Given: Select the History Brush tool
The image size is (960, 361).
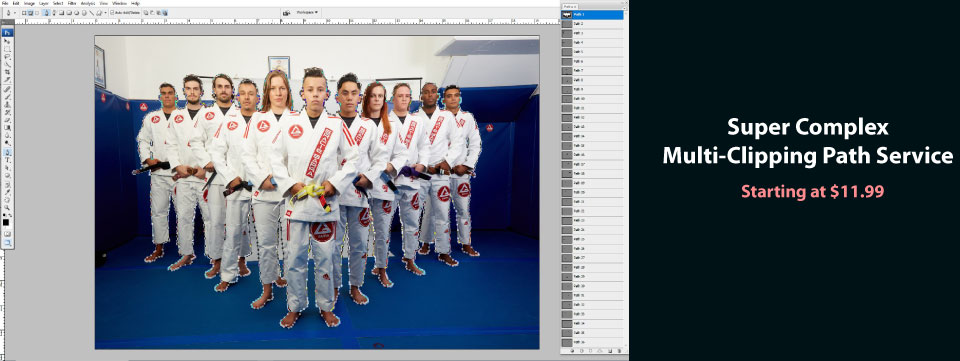Looking at the screenshot, I should tap(7, 112).
